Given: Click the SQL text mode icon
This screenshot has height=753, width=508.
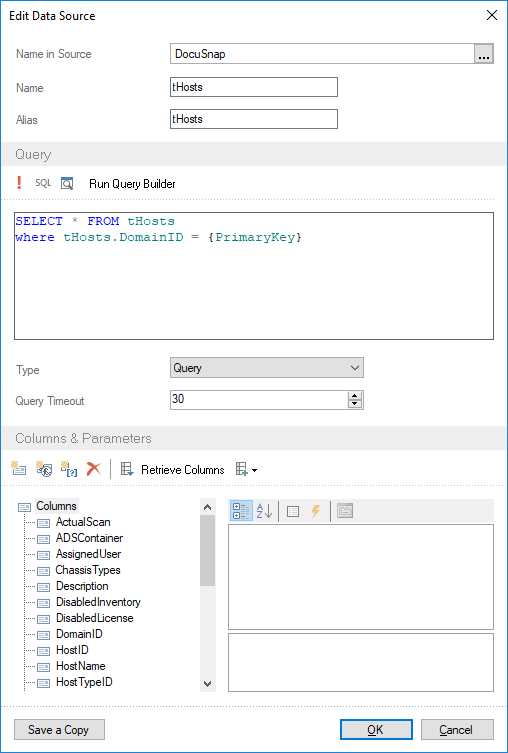Looking at the screenshot, I should pyautogui.click(x=43, y=183).
